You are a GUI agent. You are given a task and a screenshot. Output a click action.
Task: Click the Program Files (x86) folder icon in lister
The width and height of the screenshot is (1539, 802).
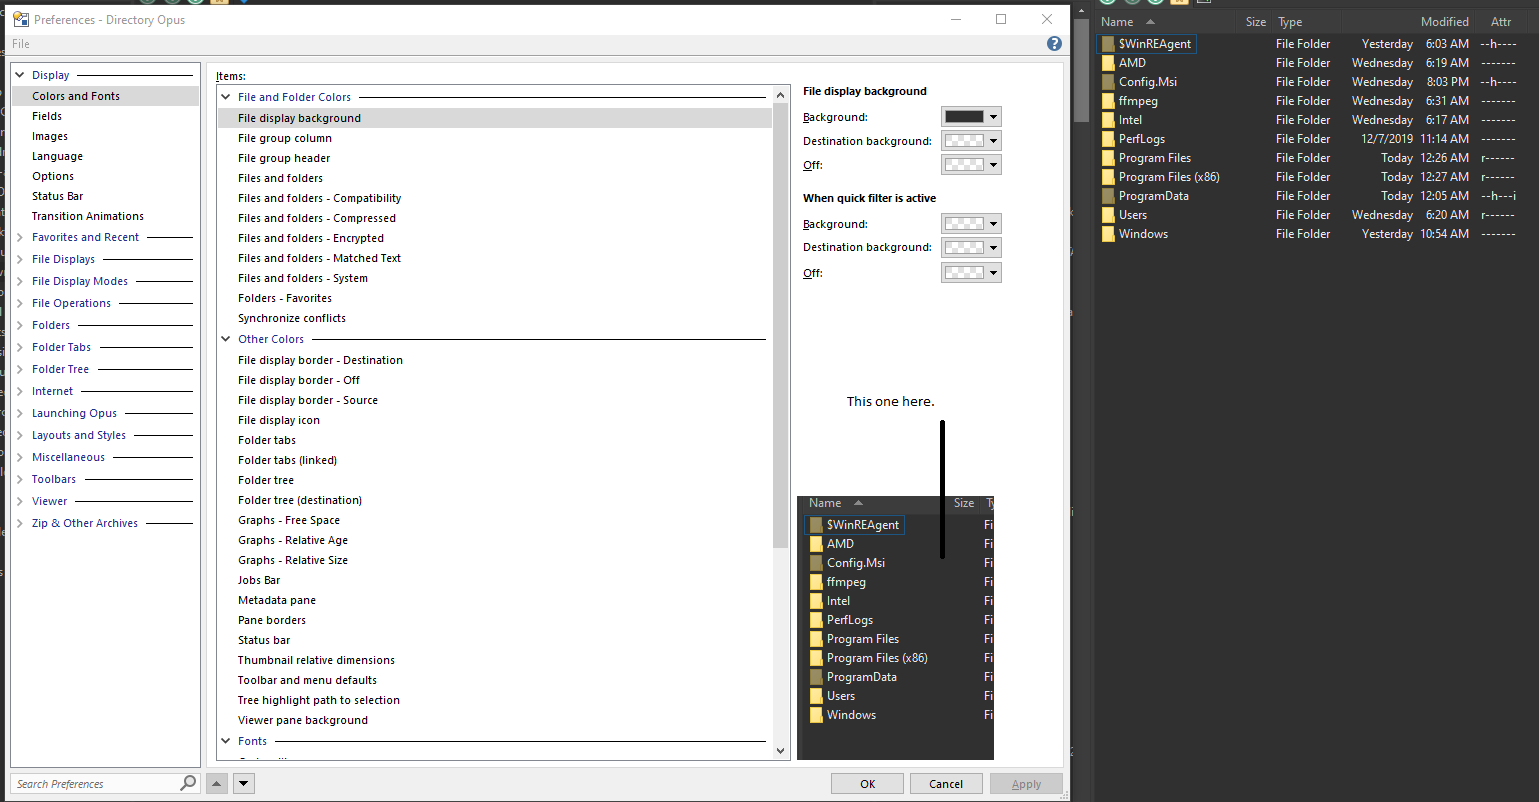[x=1108, y=177]
